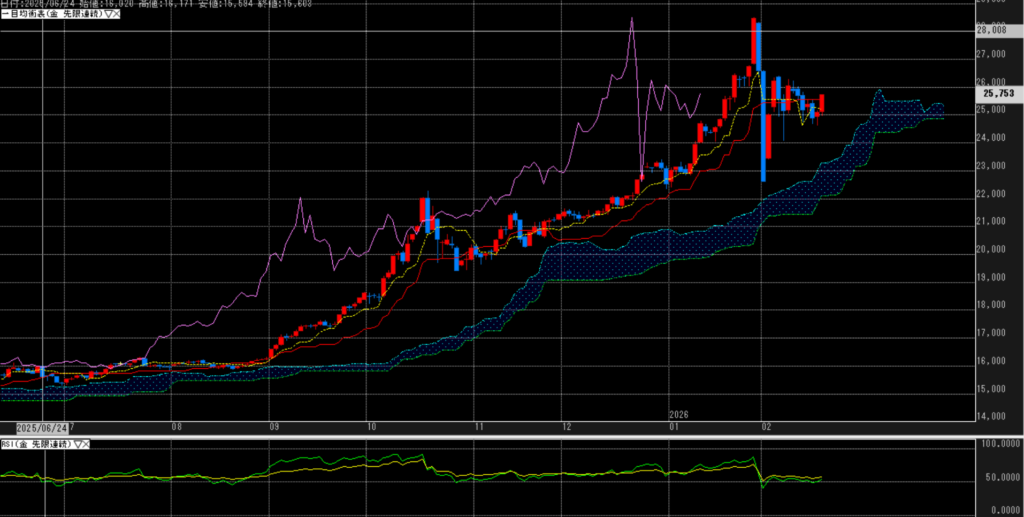Click the 12 month label on time axis
The height and width of the screenshot is (517, 1024).
566,425
